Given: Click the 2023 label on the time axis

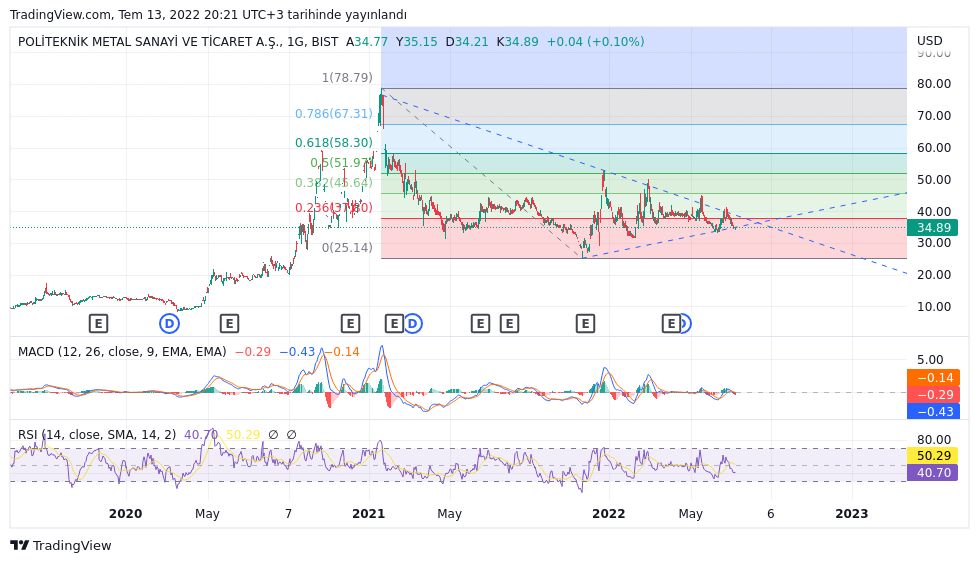Looking at the screenshot, I should click(852, 514).
